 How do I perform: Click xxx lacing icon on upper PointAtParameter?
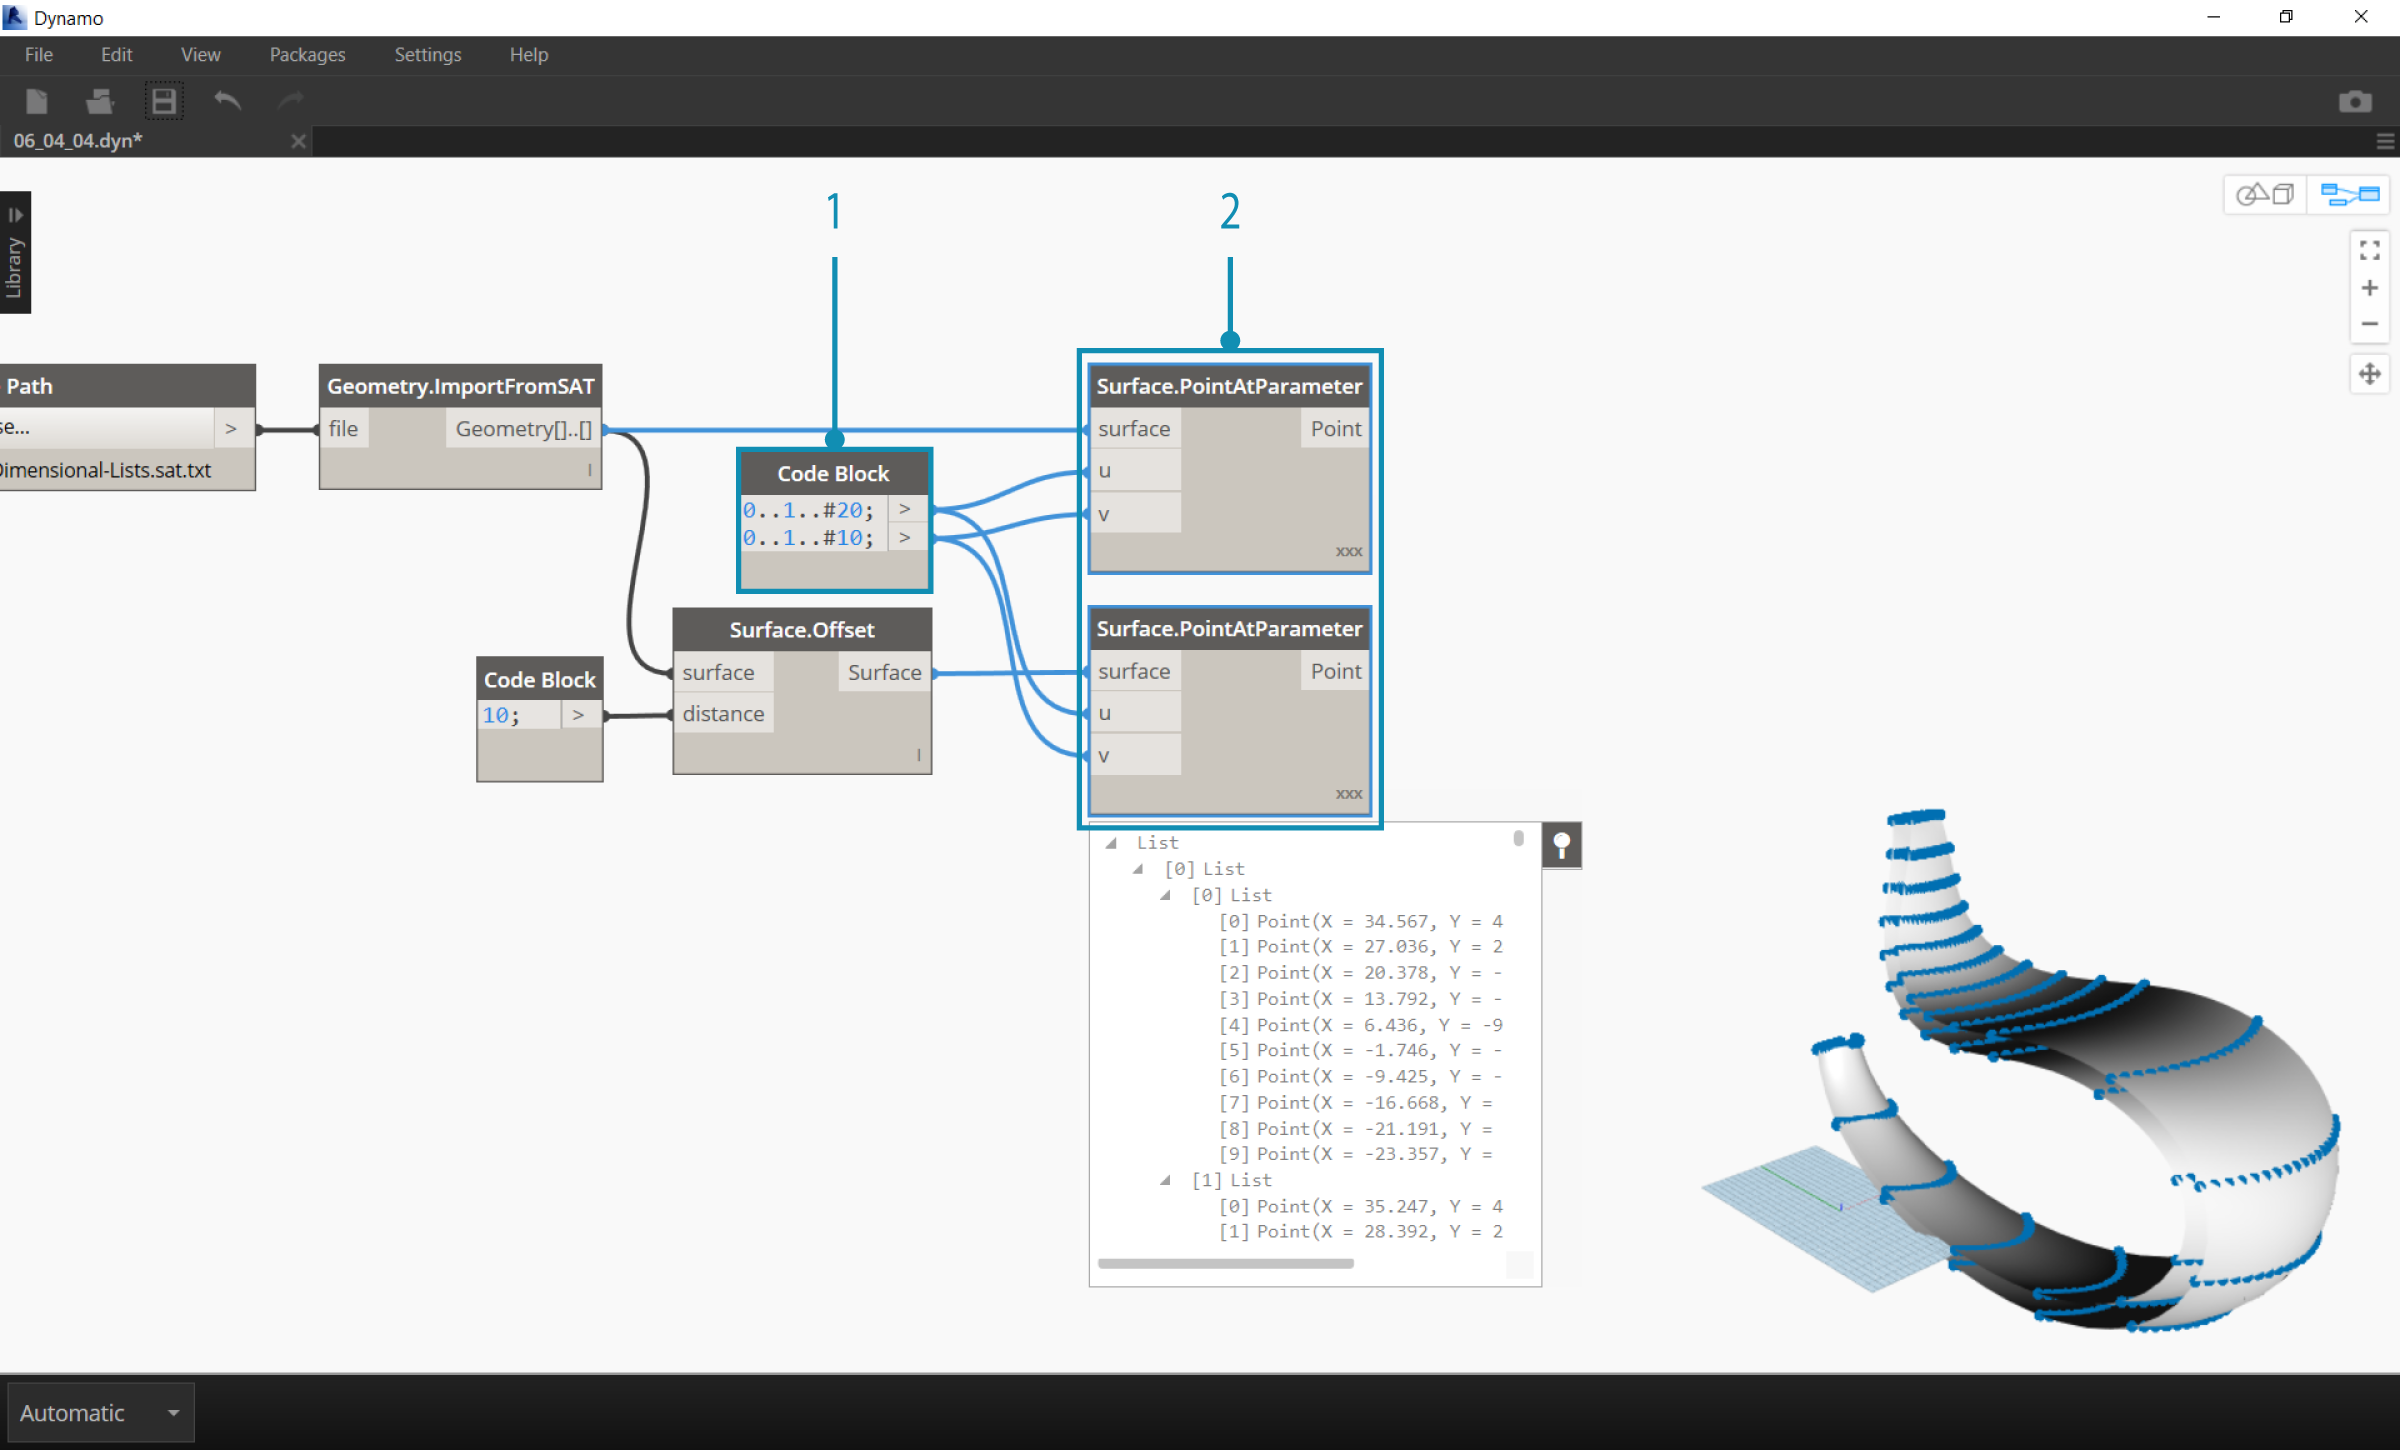(x=1349, y=551)
